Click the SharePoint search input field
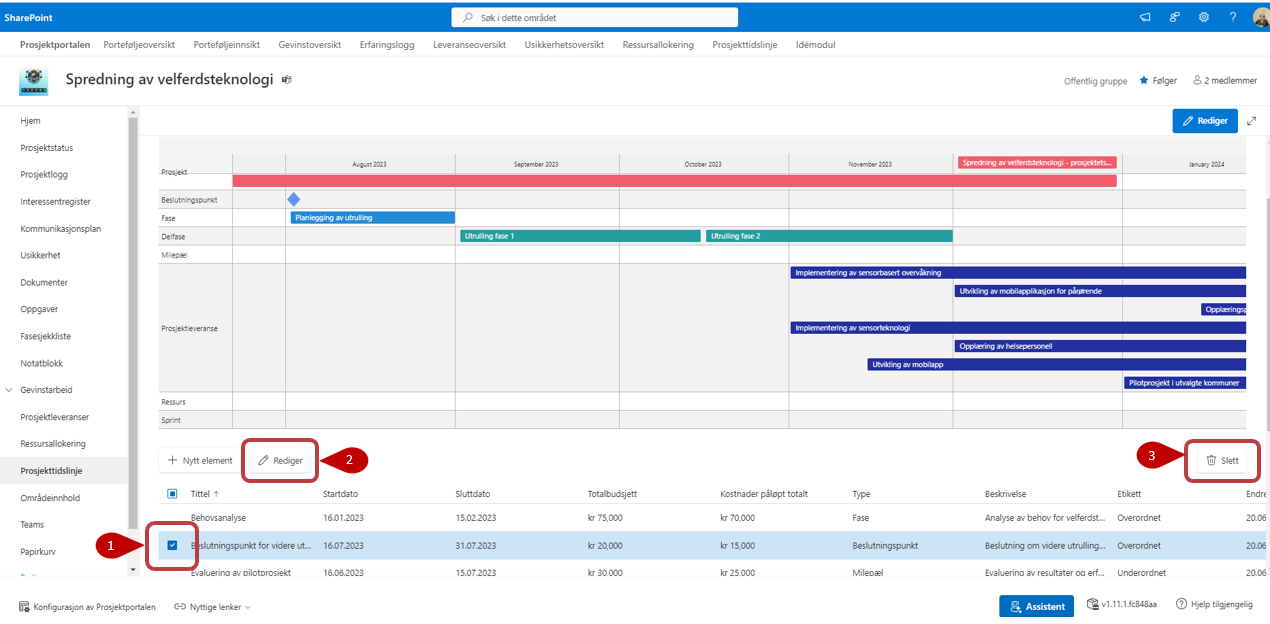 point(595,17)
